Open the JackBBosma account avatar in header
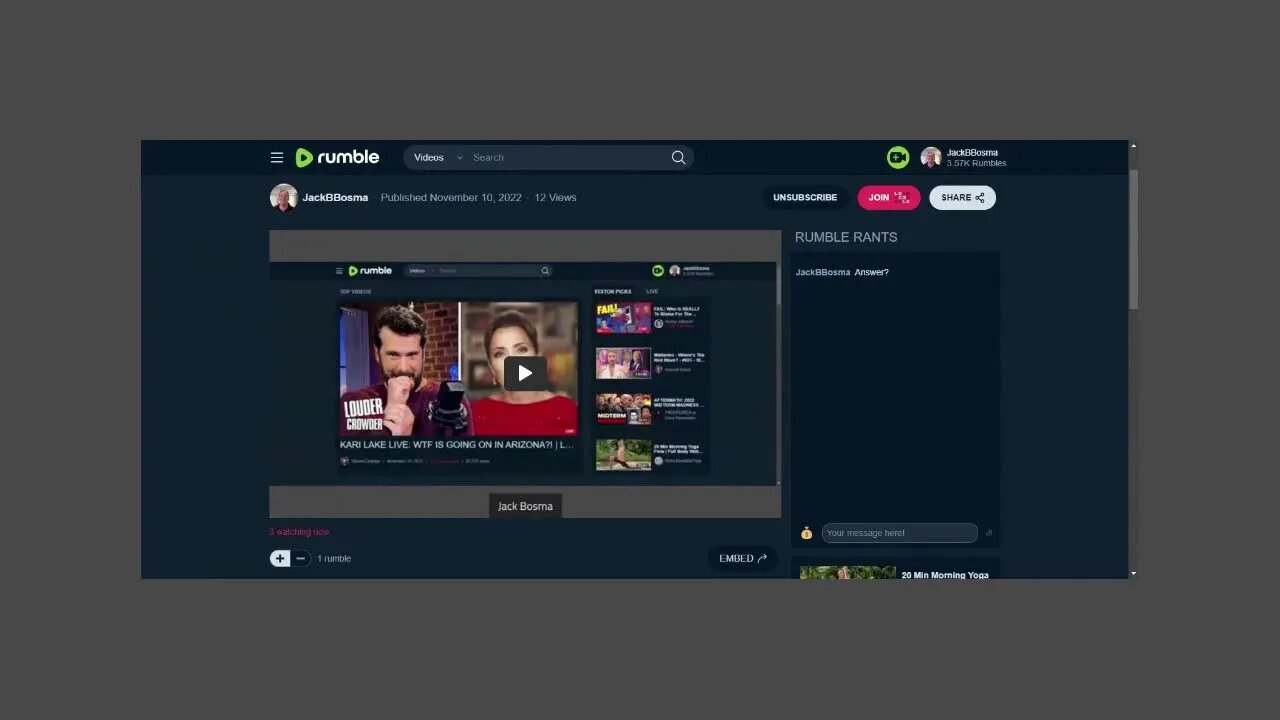The height and width of the screenshot is (720, 1280). 931,157
